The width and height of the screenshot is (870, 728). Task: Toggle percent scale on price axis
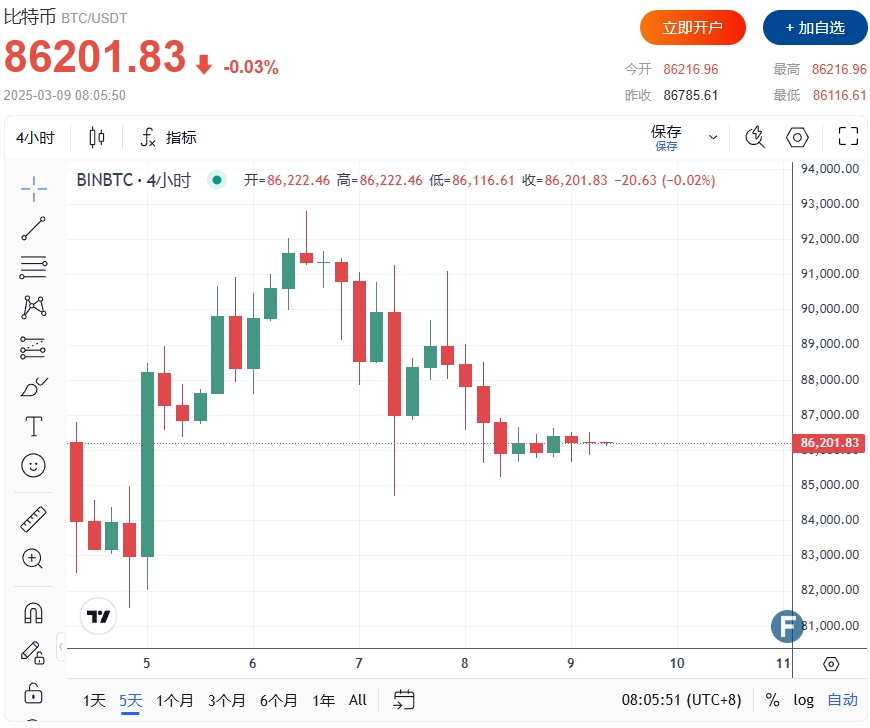(x=772, y=700)
